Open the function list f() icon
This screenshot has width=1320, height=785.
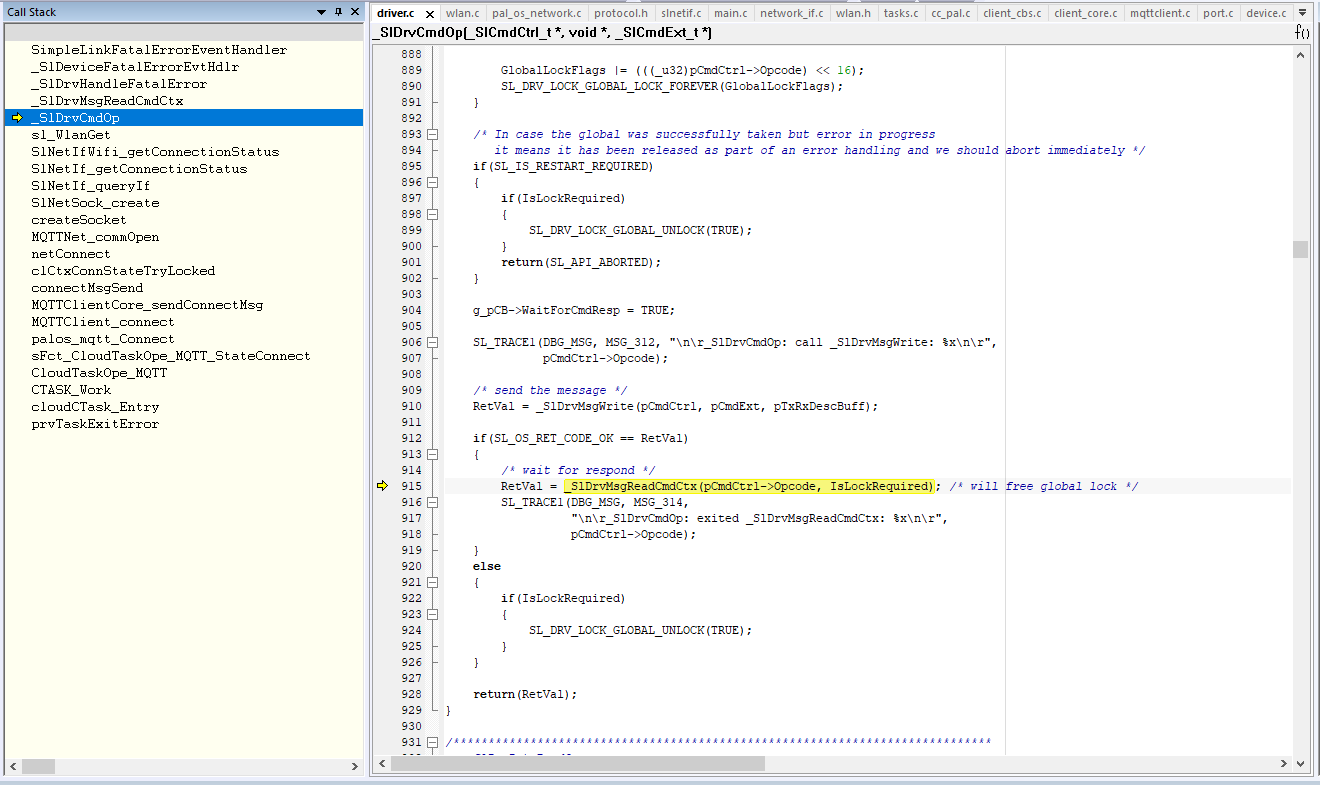pyautogui.click(x=1302, y=33)
